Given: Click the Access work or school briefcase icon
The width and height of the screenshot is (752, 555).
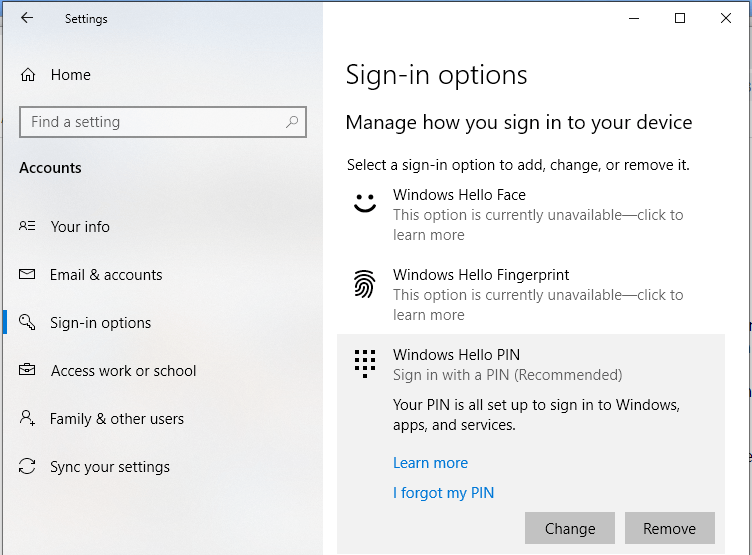Looking at the screenshot, I should tap(27, 370).
